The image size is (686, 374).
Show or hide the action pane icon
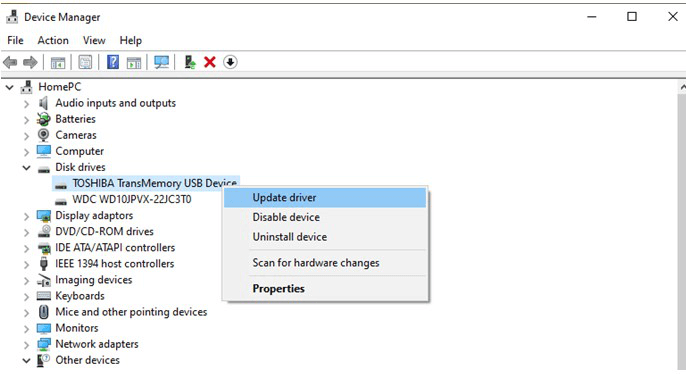click(x=134, y=63)
